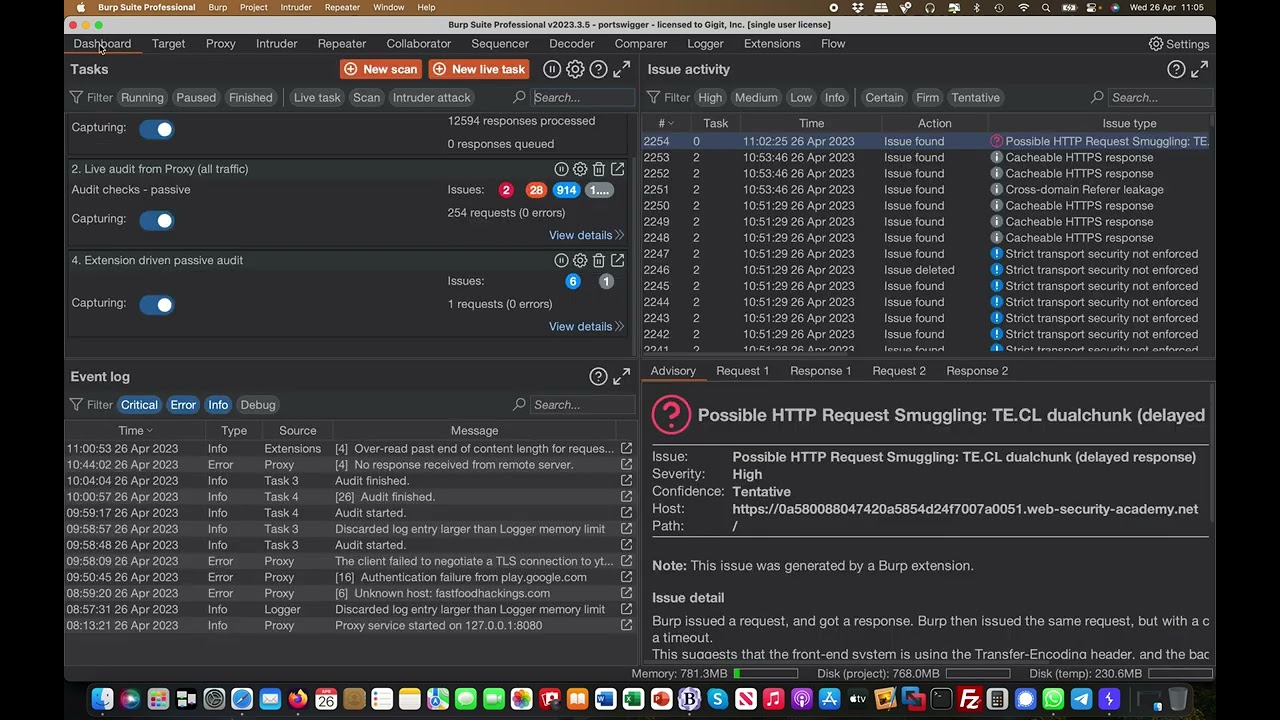The width and height of the screenshot is (1280, 720).
Task: Open Finder from the macOS dock
Action: tap(102, 699)
